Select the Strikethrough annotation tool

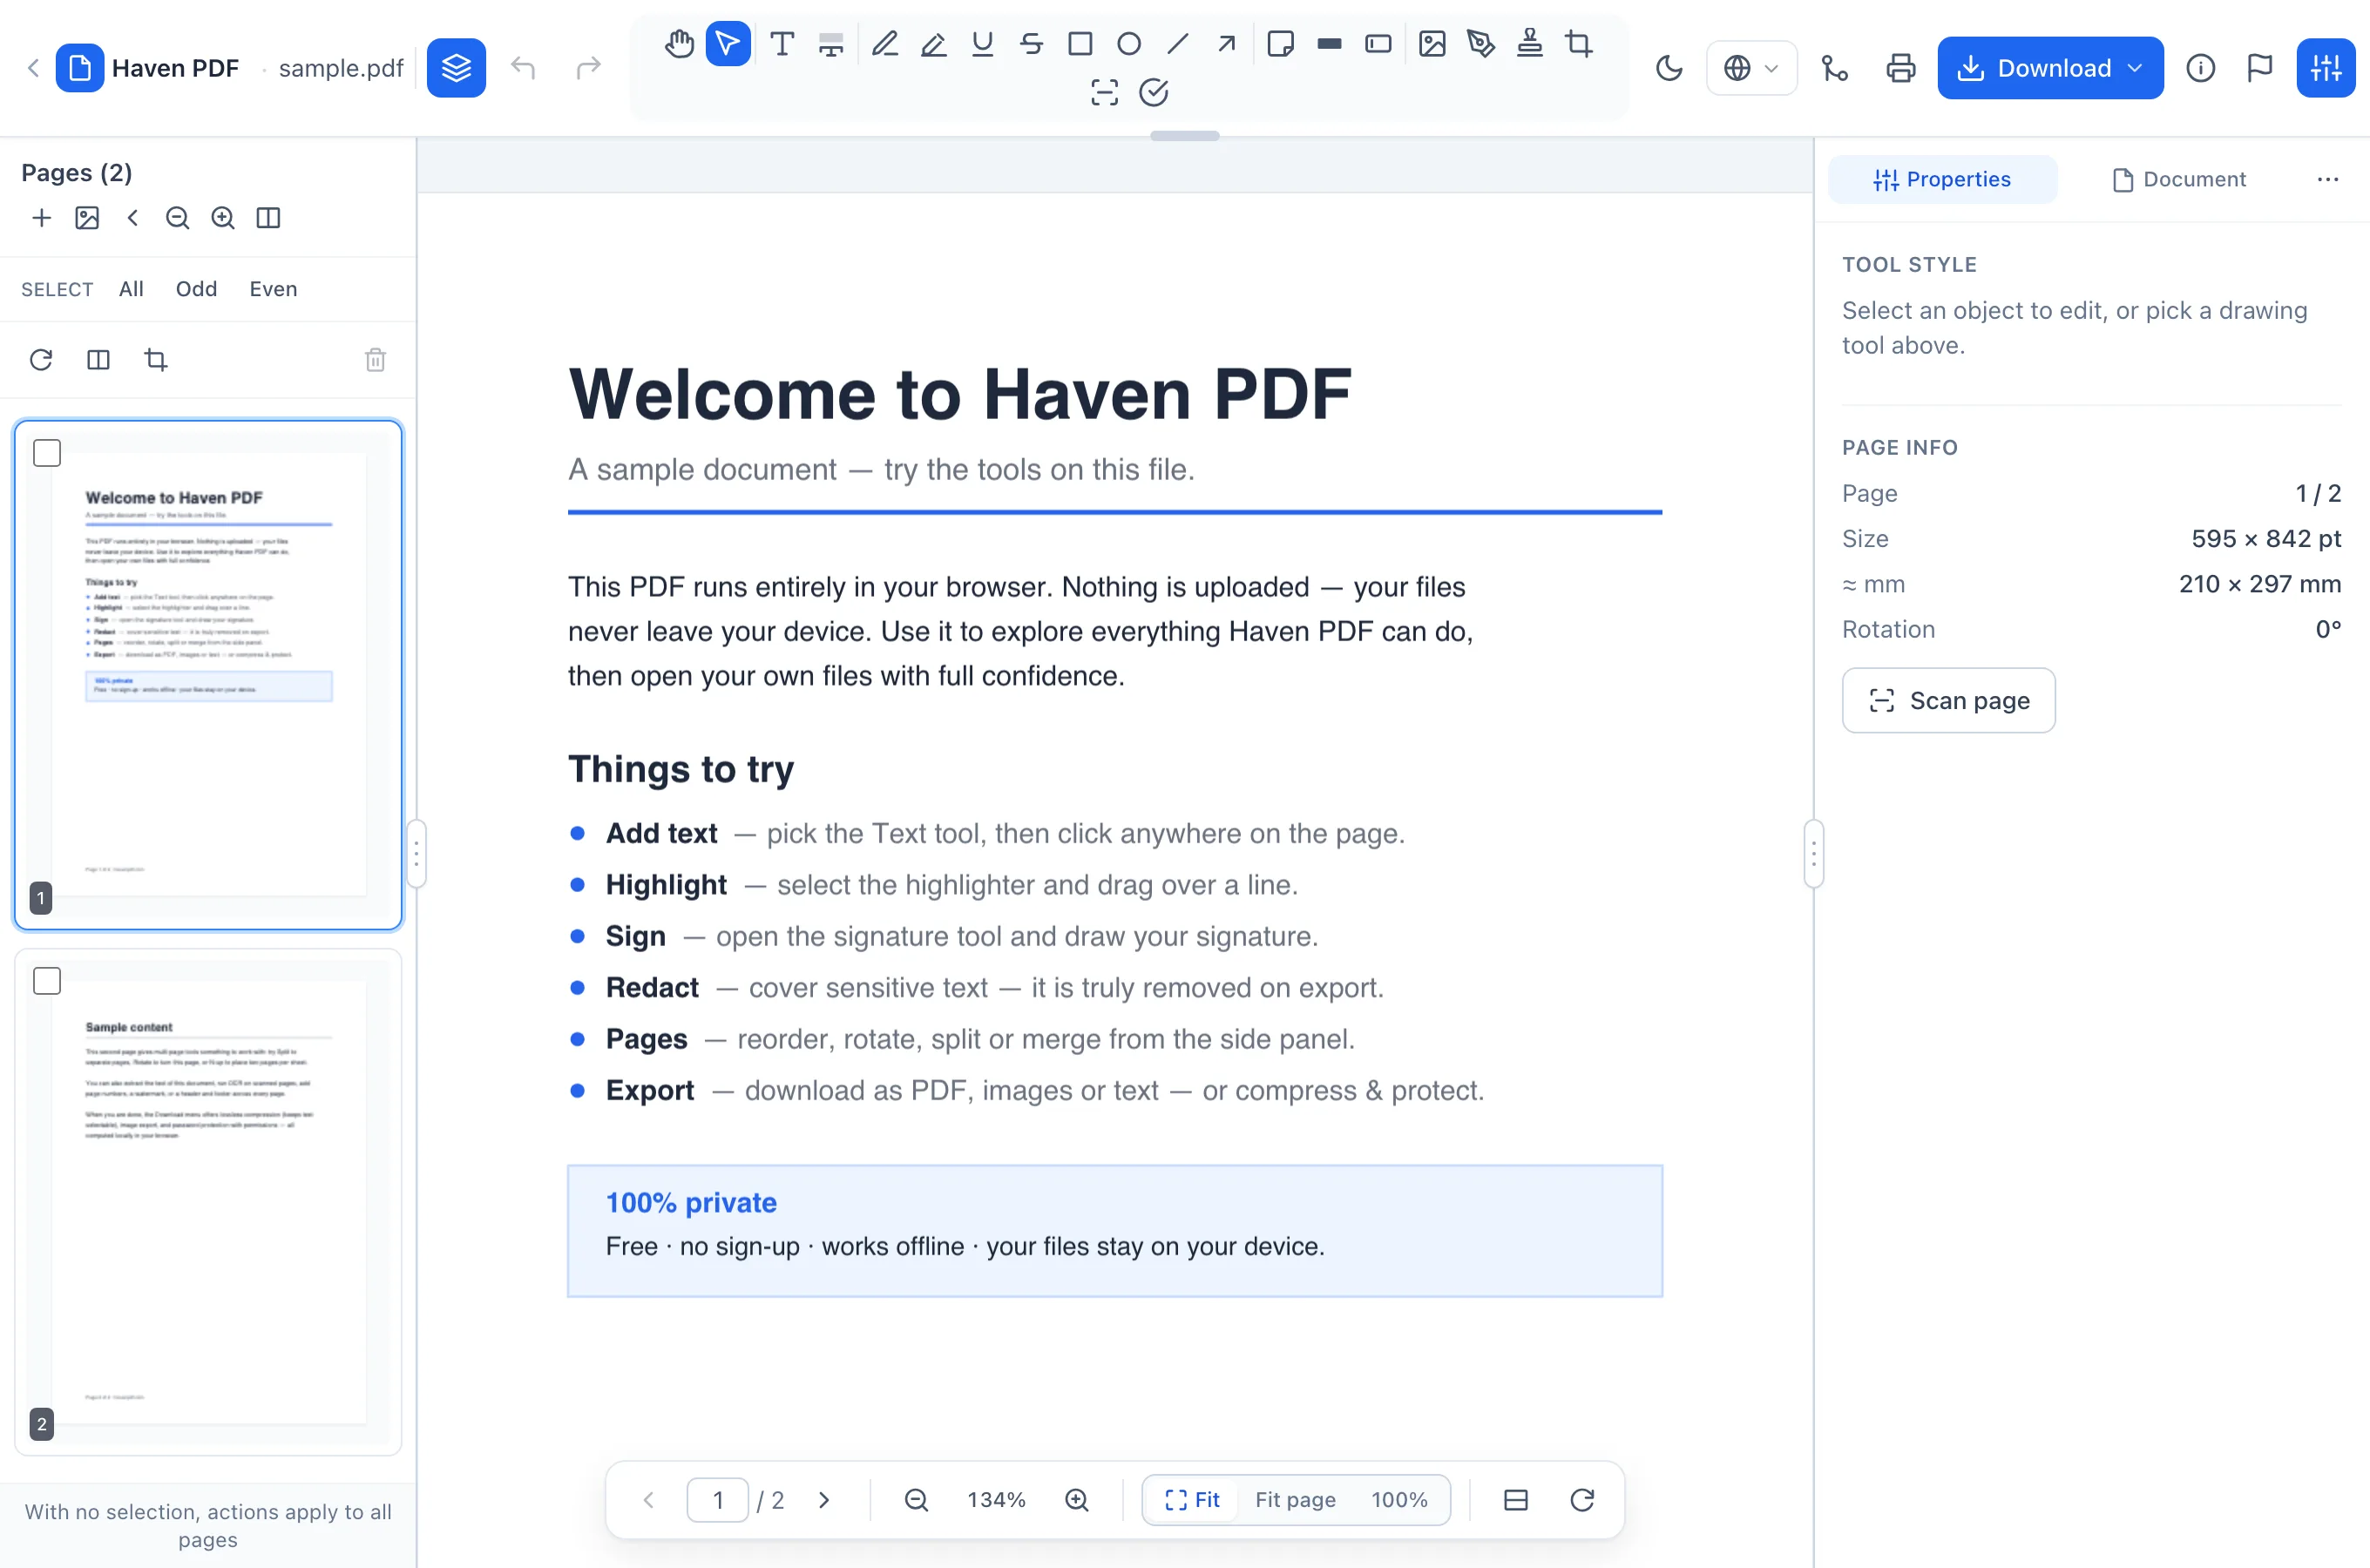point(1032,44)
